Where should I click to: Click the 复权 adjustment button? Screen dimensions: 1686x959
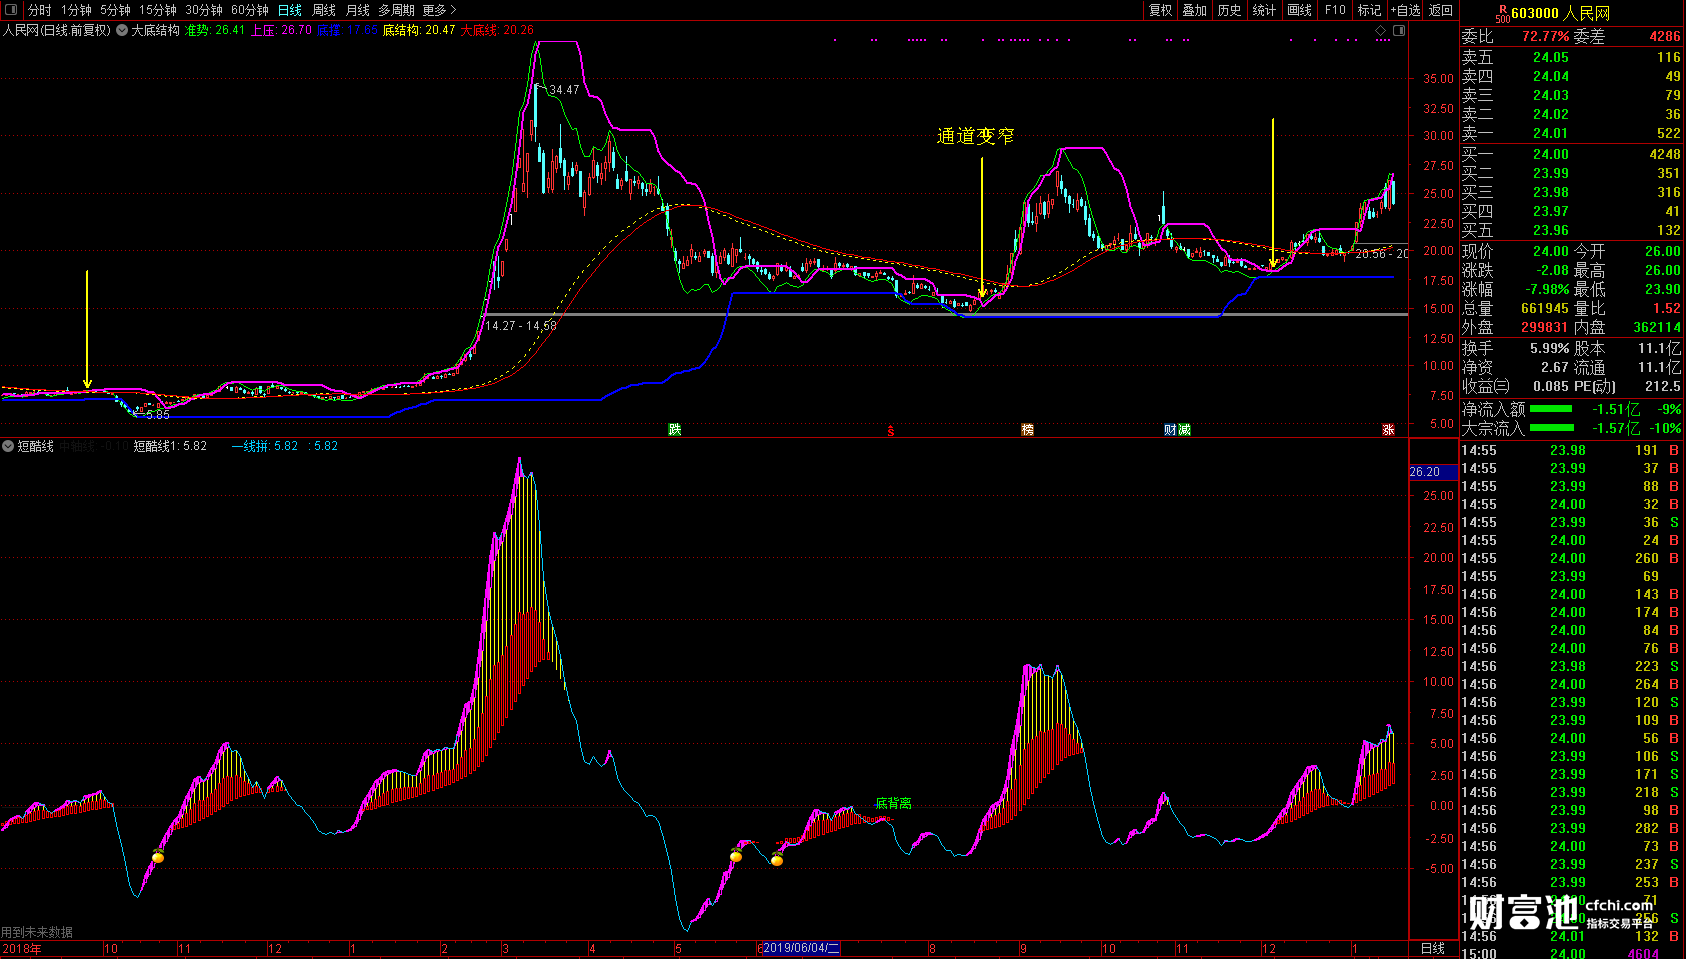tap(1160, 10)
